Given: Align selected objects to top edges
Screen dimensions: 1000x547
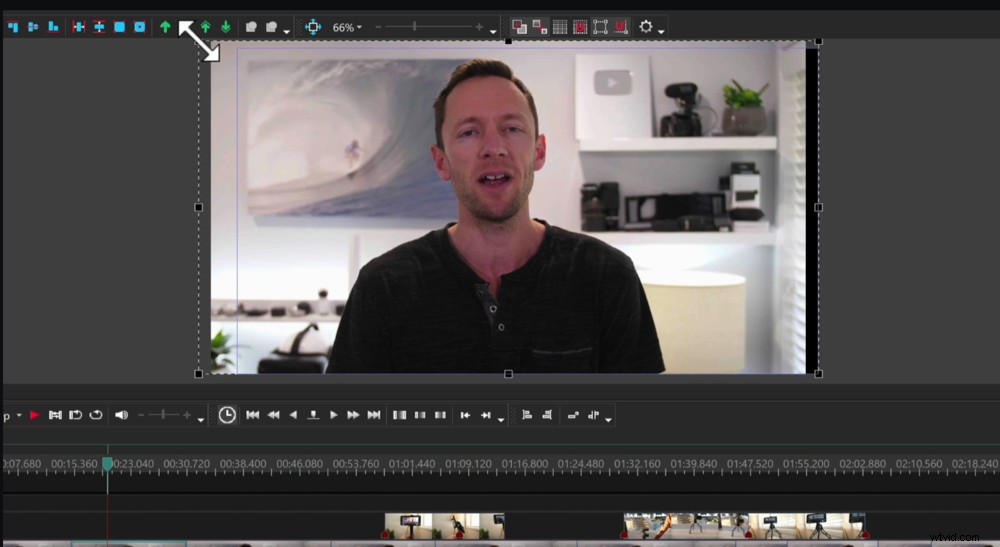Looking at the screenshot, I should pyautogui.click(x=13, y=27).
